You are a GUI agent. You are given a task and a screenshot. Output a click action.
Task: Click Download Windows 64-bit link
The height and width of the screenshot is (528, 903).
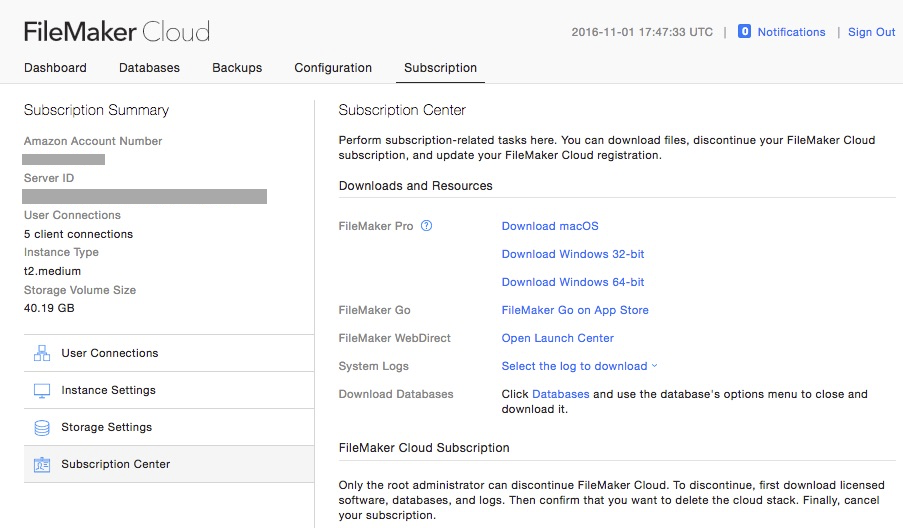[572, 282]
